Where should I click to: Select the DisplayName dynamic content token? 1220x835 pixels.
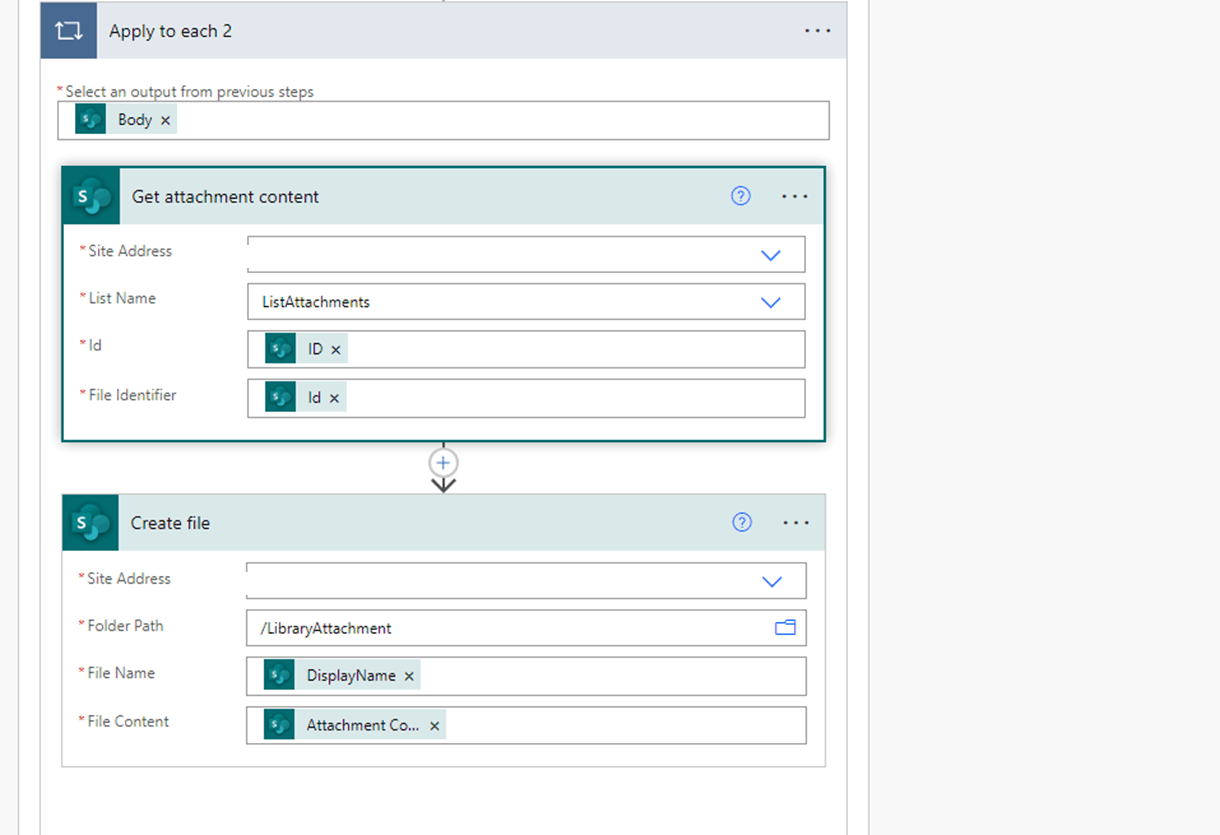[342, 676]
